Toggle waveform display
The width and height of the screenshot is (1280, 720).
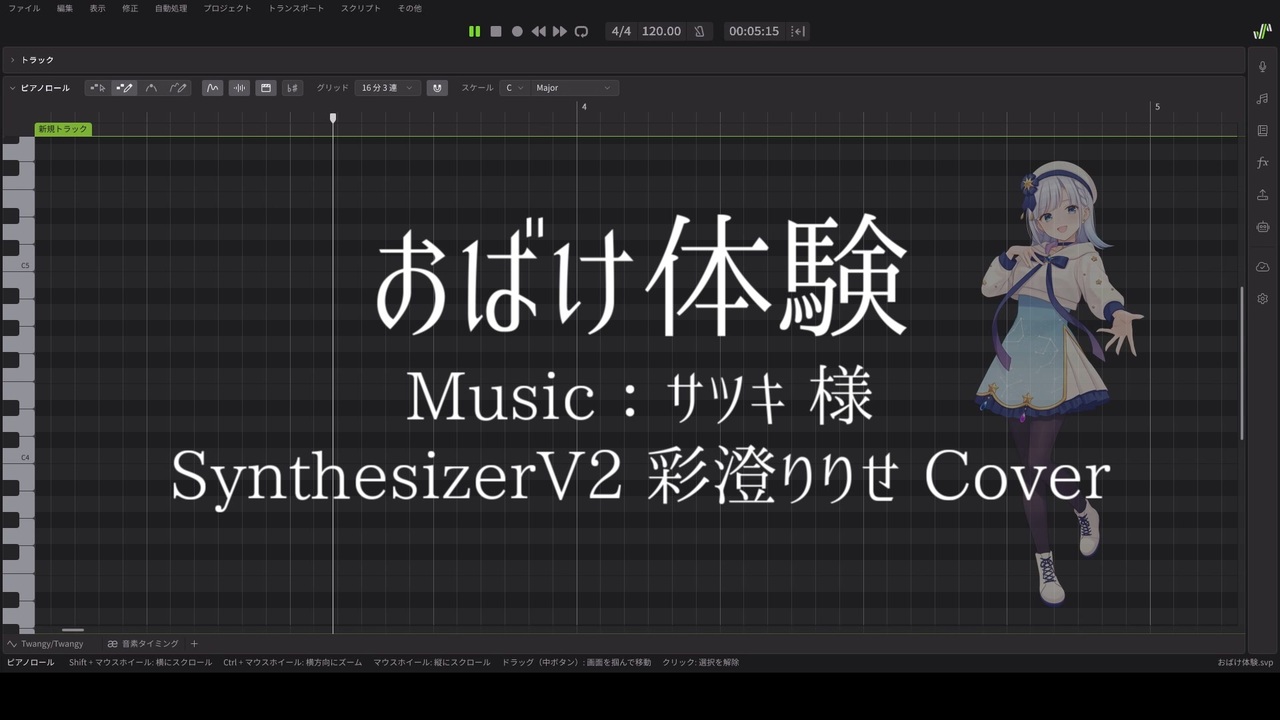tap(239, 88)
